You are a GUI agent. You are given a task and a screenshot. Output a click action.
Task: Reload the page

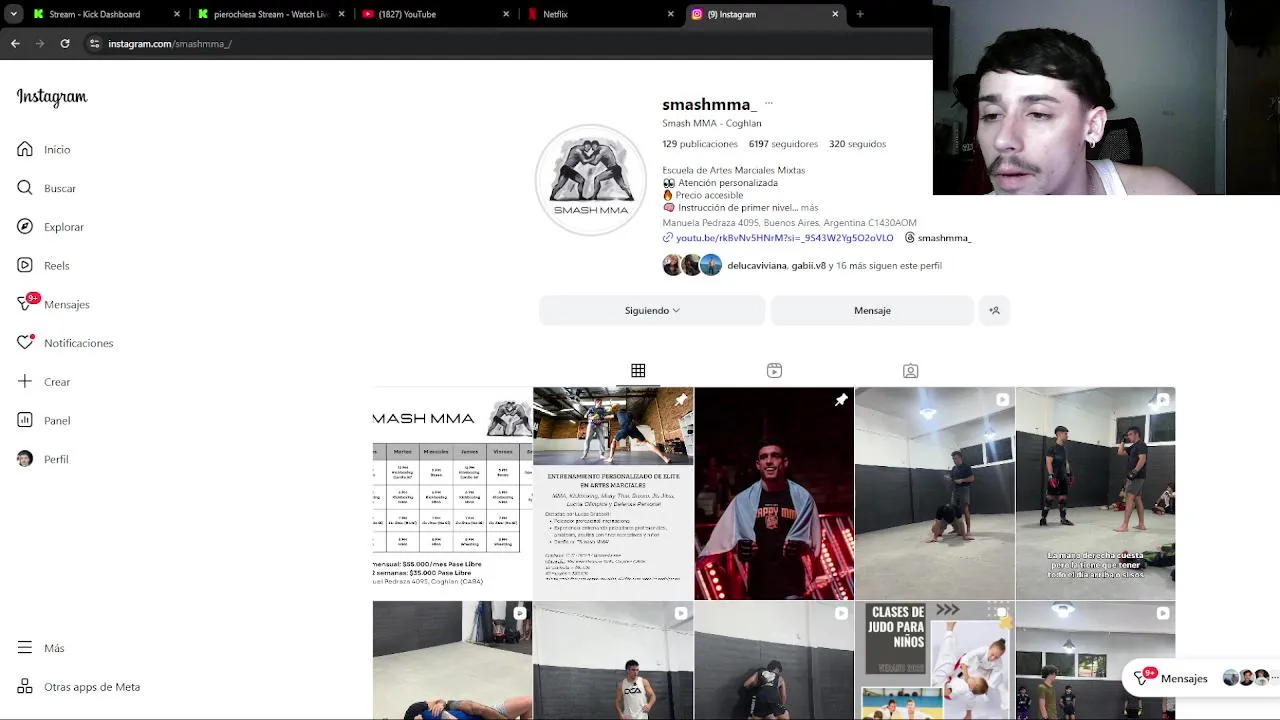(x=65, y=43)
